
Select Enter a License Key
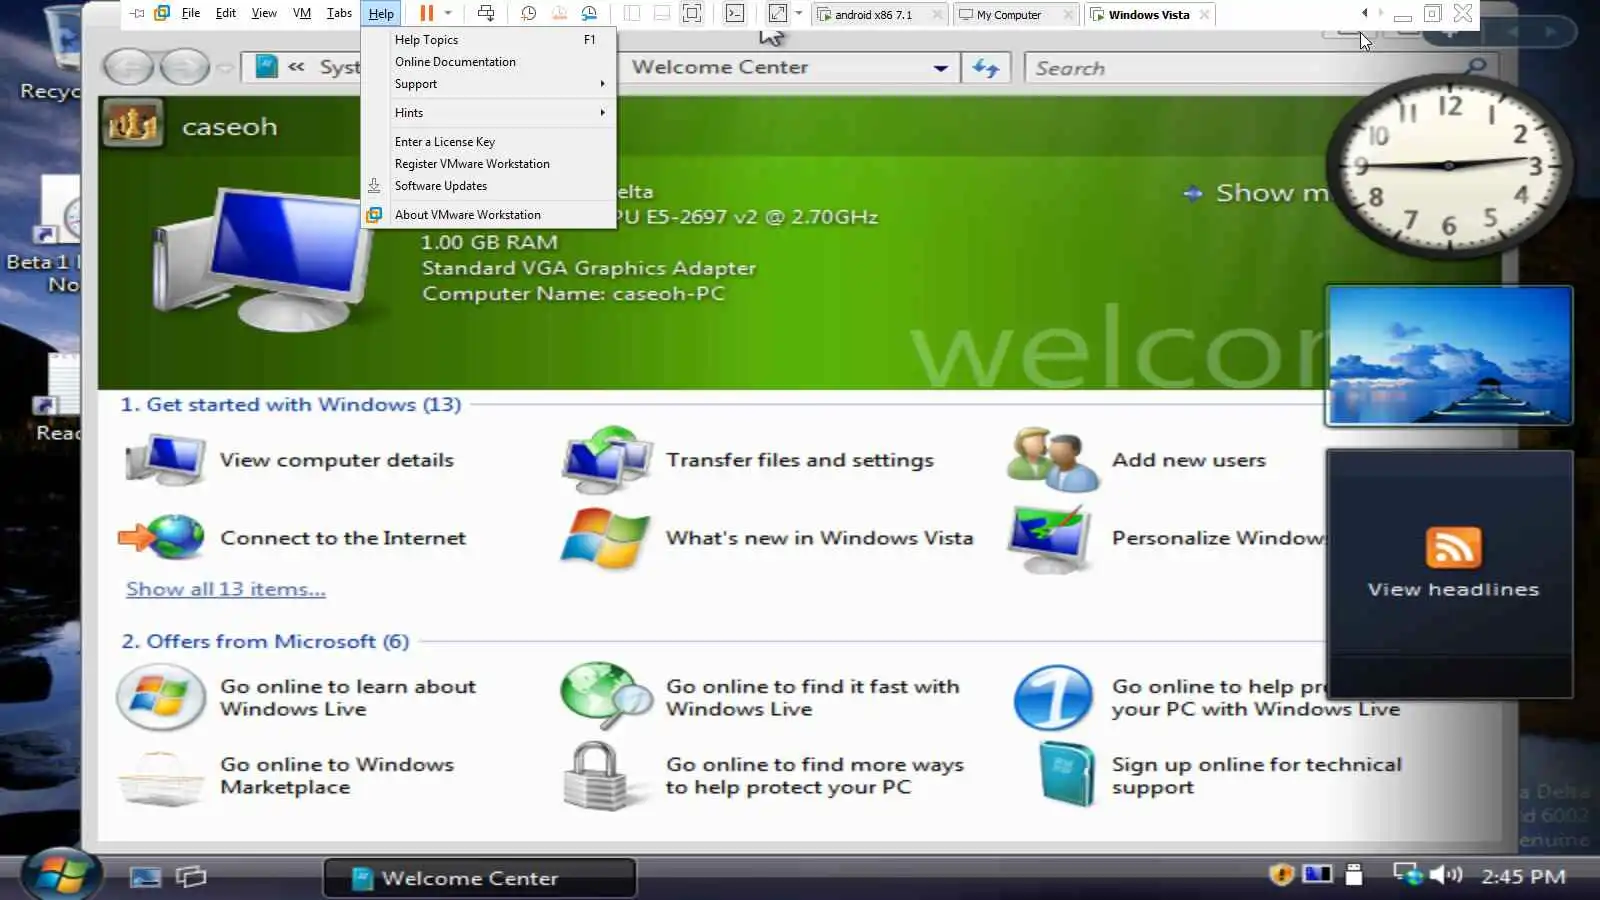click(489, 142)
